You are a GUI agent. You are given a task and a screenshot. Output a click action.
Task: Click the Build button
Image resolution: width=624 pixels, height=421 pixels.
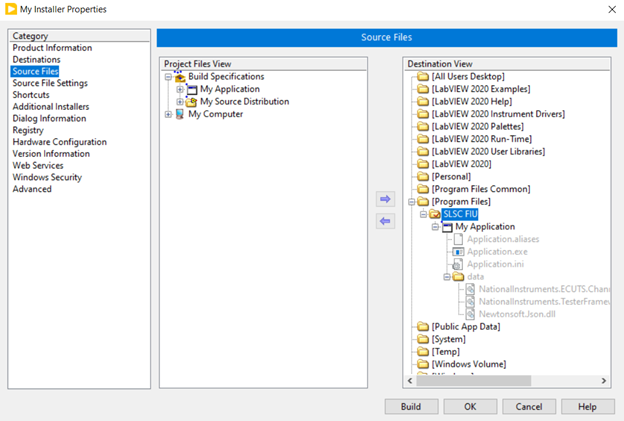(411, 406)
